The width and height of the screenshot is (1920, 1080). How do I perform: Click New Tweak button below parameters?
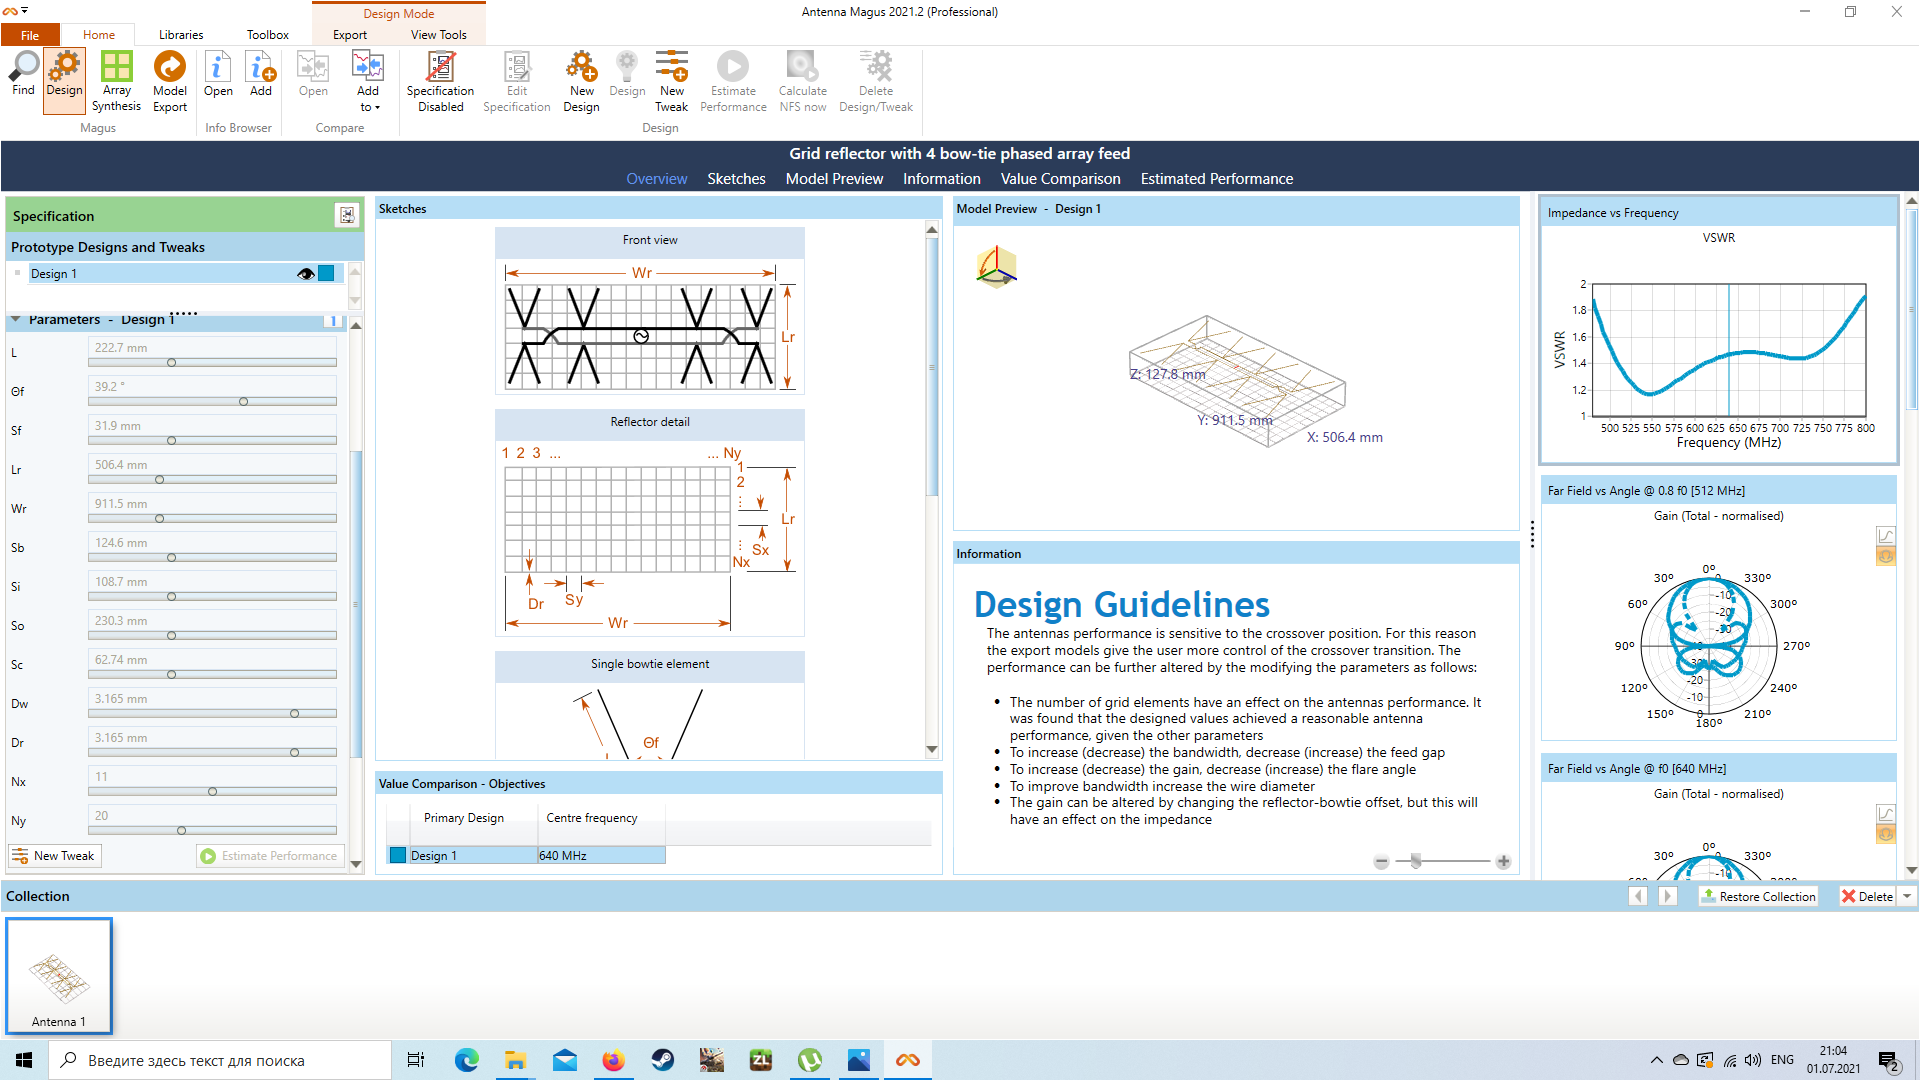[54, 856]
